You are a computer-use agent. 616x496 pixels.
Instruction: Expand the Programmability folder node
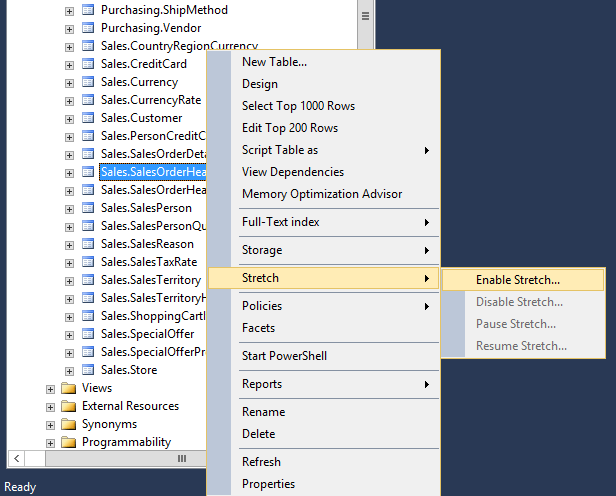50,442
